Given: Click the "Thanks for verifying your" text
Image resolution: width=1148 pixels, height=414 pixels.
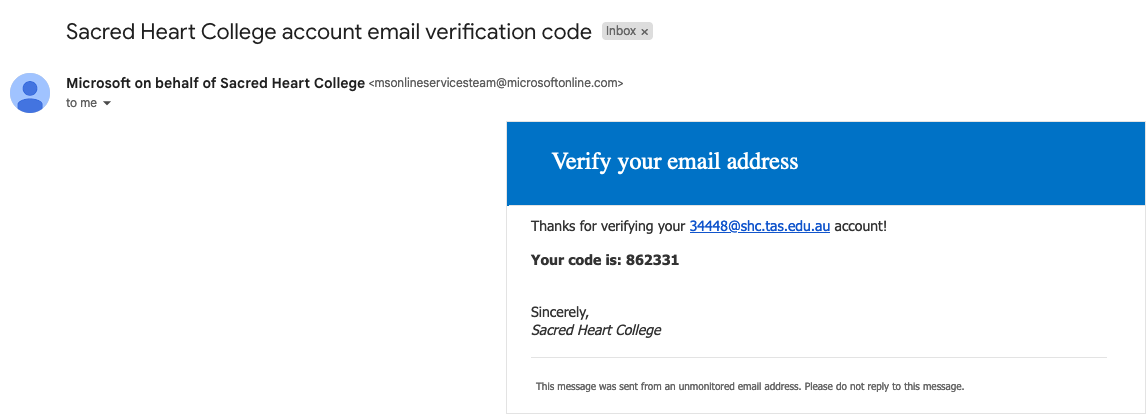Looking at the screenshot, I should (x=608, y=227).
